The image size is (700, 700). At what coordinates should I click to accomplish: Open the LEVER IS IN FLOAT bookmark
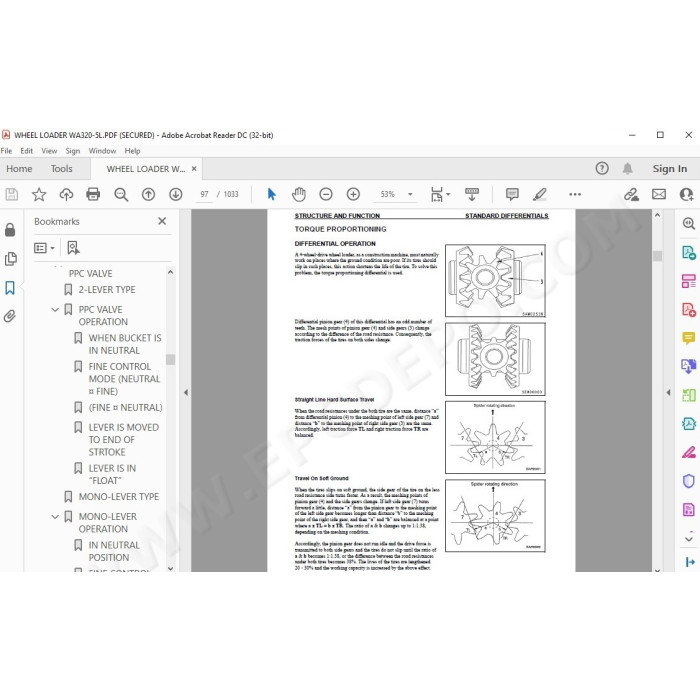tap(112, 475)
